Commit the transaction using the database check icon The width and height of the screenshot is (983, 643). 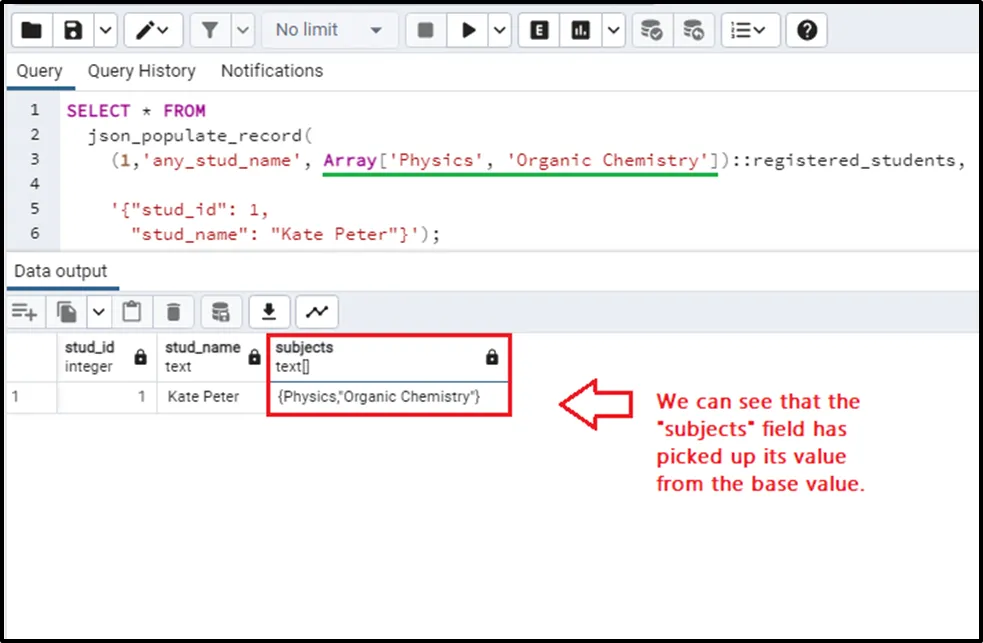(651, 30)
